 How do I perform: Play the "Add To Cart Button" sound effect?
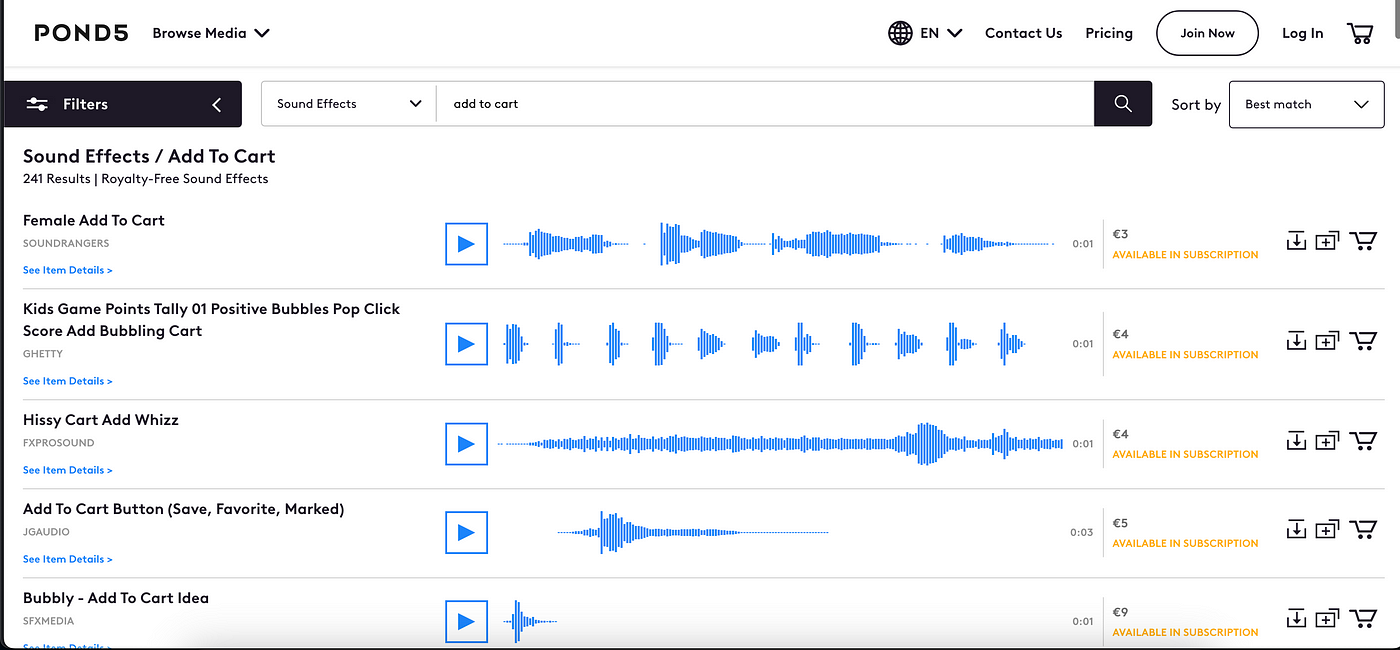[x=466, y=532]
